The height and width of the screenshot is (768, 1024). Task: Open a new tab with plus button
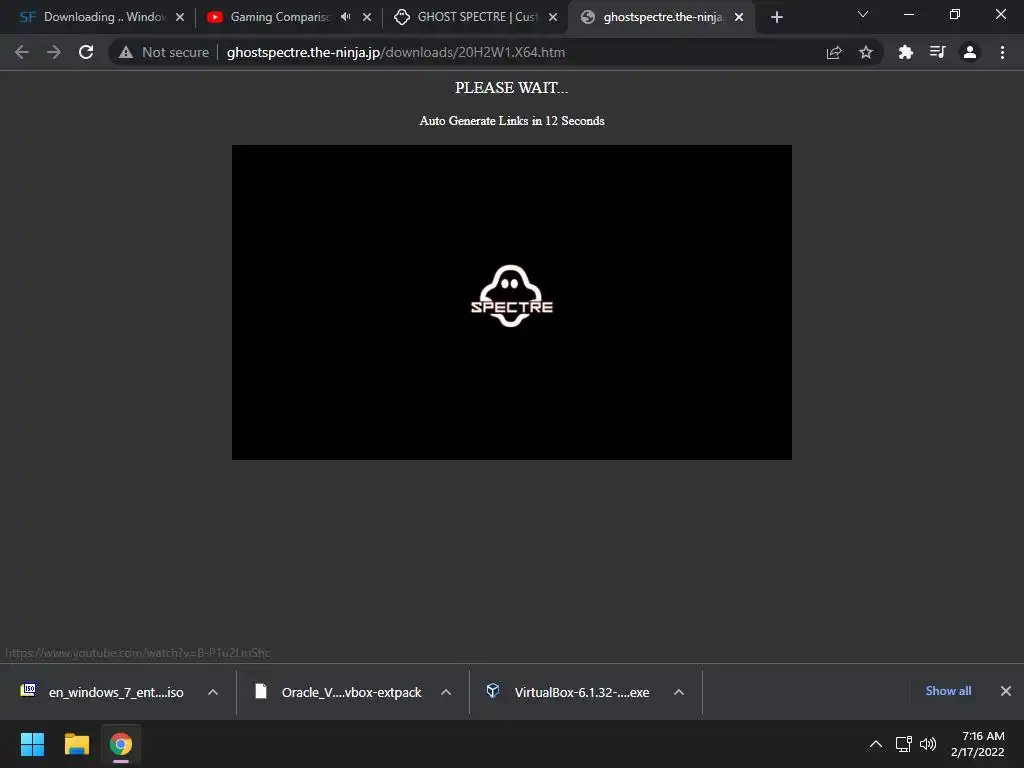776,18
